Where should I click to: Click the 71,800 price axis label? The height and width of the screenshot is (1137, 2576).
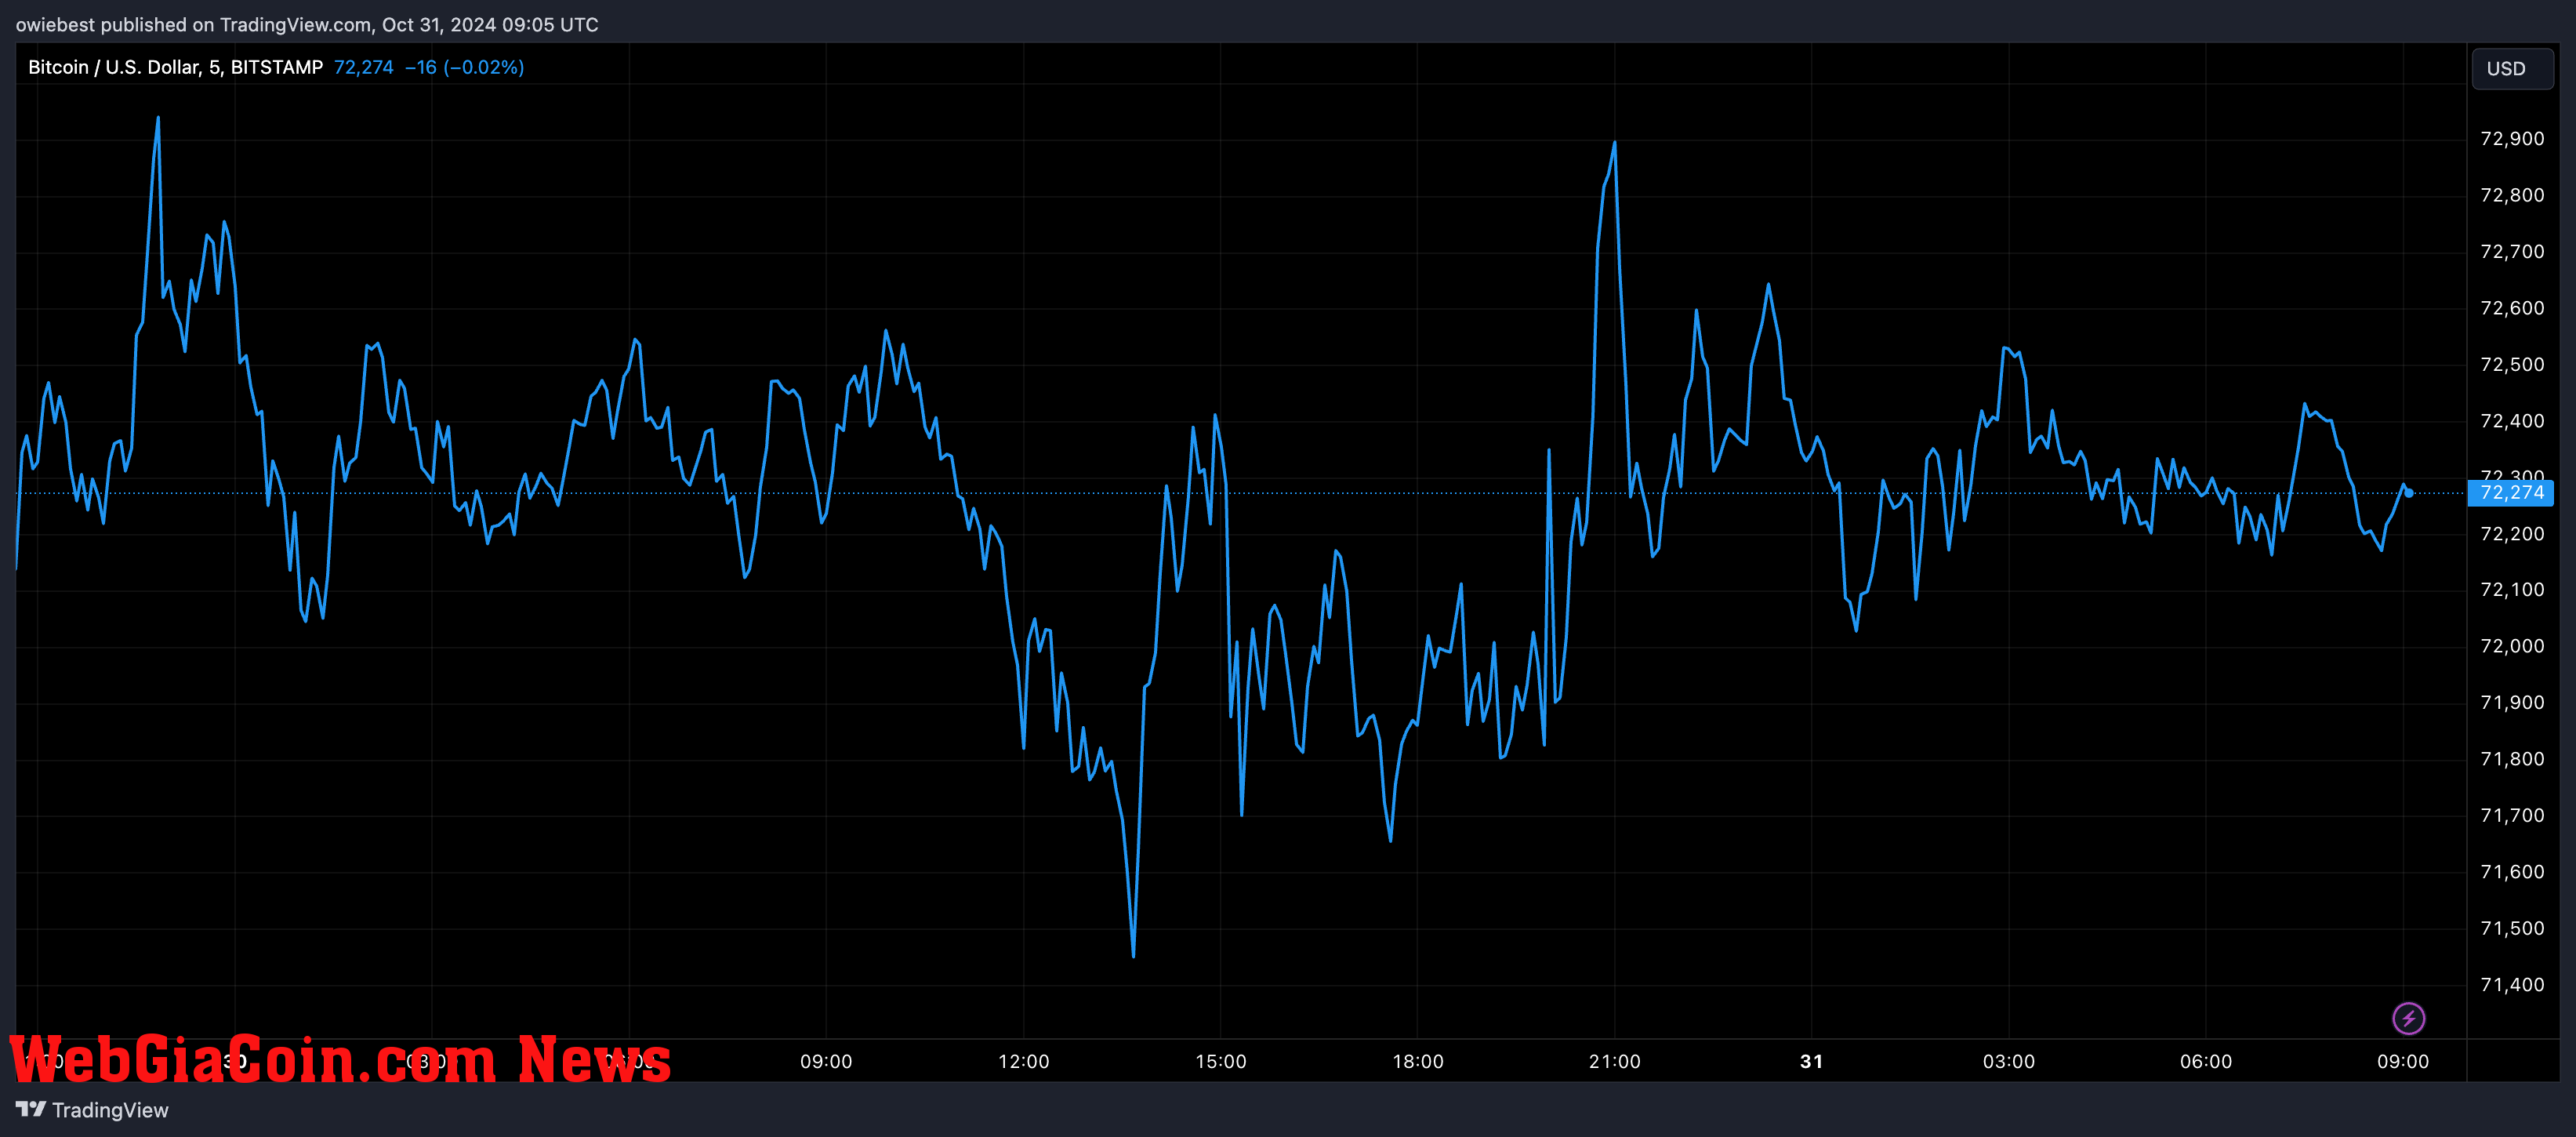[2512, 759]
